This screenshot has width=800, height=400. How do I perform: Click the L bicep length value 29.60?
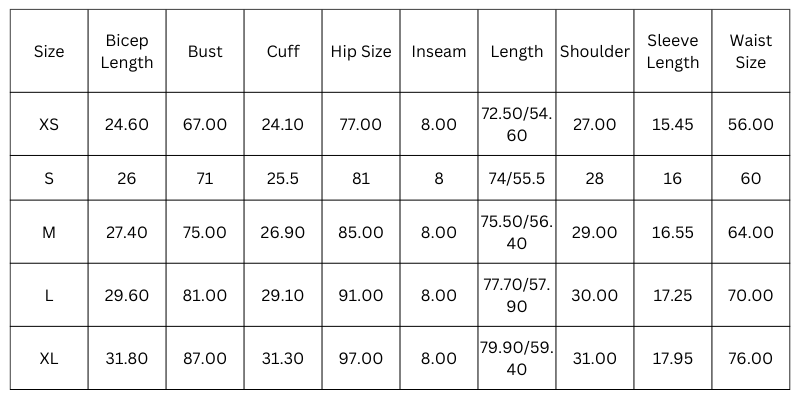[x=127, y=295]
